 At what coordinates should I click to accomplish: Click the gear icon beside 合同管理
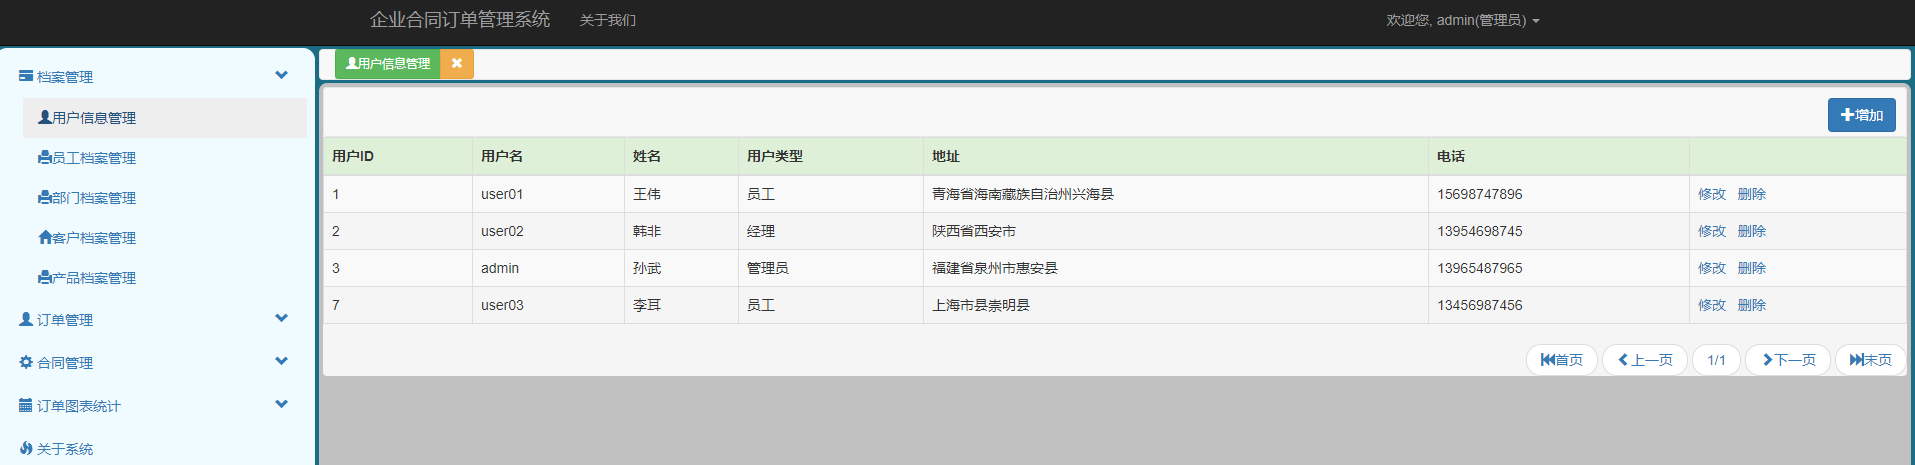[x=26, y=362]
